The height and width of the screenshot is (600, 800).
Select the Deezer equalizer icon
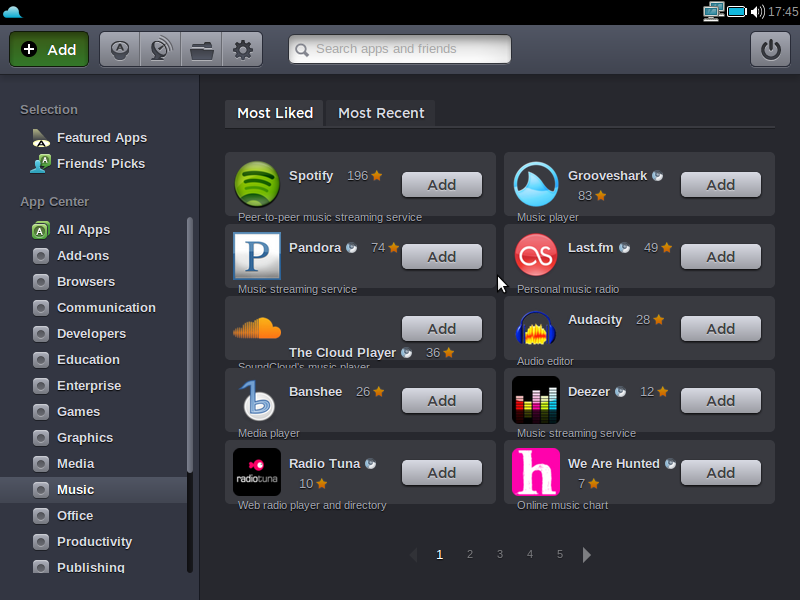pos(536,400)
